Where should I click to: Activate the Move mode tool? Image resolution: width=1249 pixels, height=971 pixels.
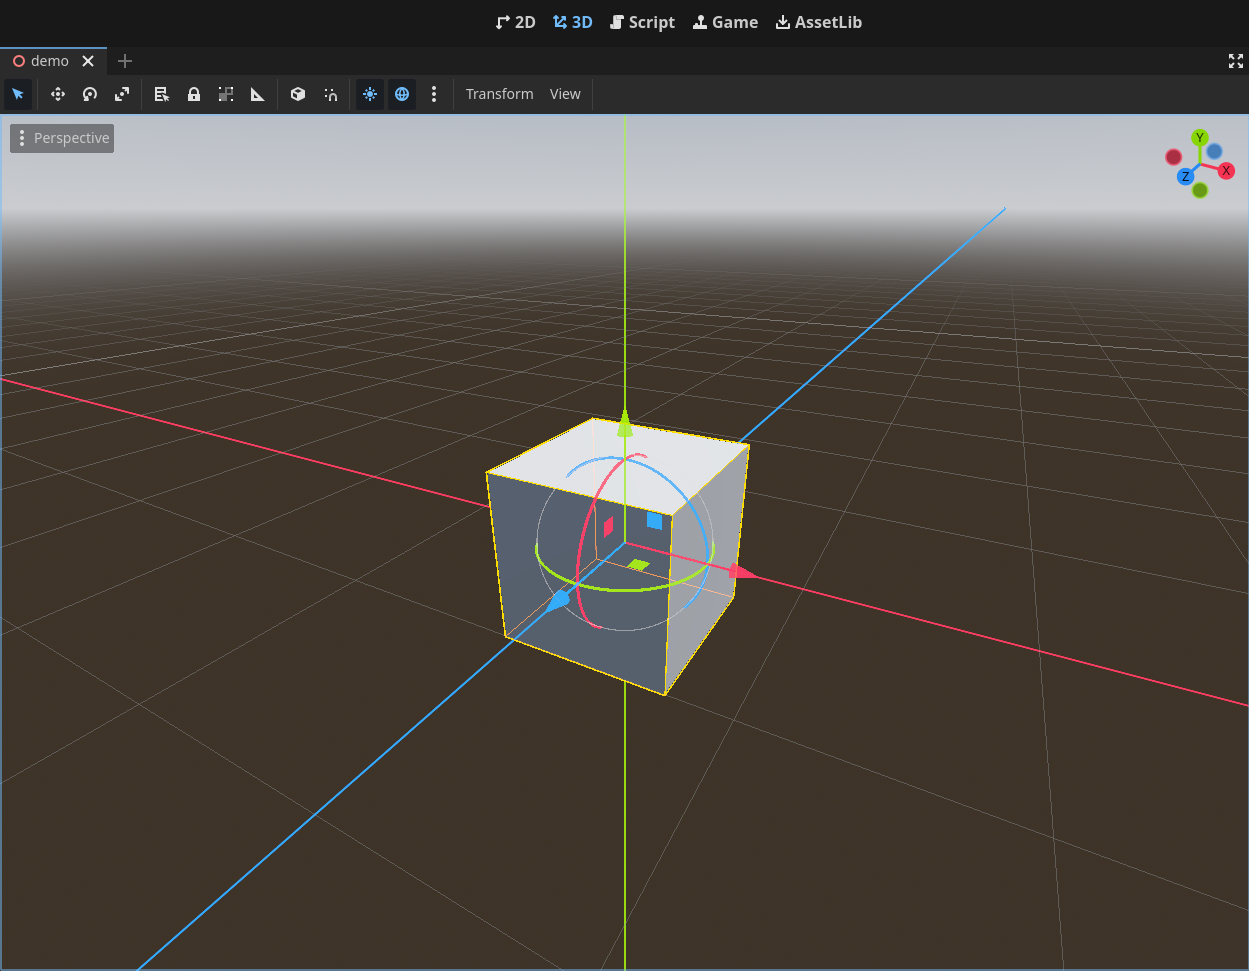57,94
